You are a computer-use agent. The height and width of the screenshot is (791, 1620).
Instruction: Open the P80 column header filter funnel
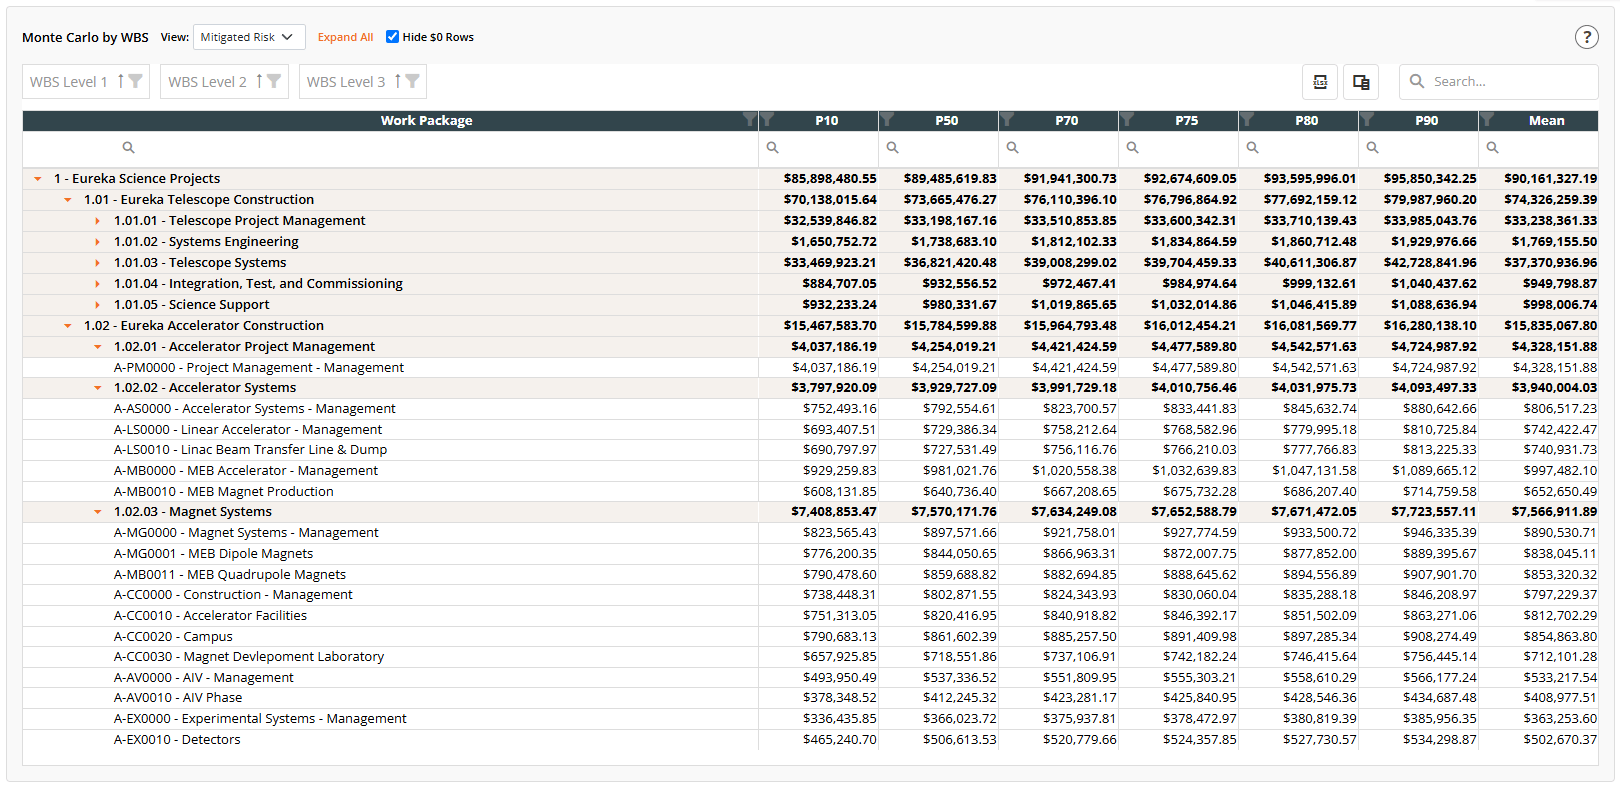pos(1248,120)
